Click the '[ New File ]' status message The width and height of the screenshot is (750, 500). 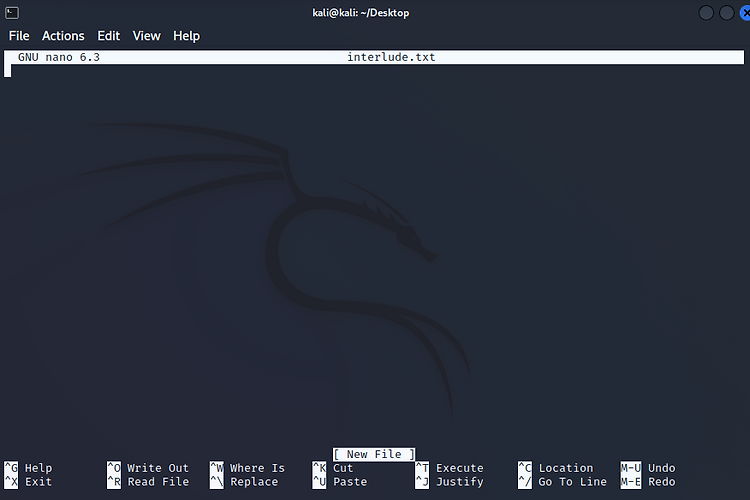point(374,454)
